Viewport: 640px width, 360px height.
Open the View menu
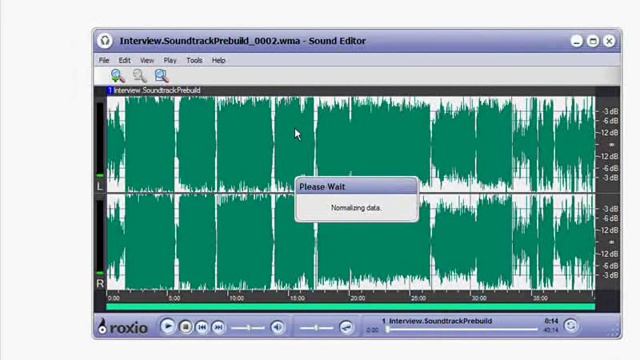[147, 60]
